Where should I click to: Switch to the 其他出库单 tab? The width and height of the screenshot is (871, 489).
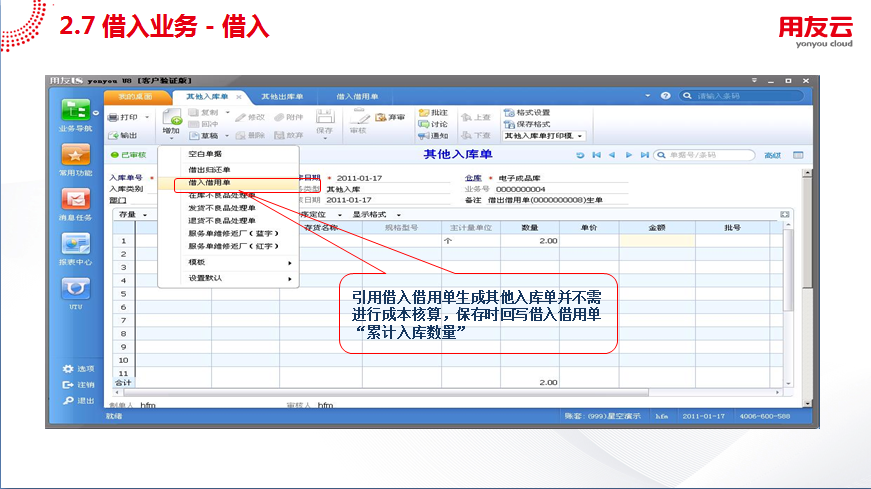pyautogui.click(x=282, y=97)
